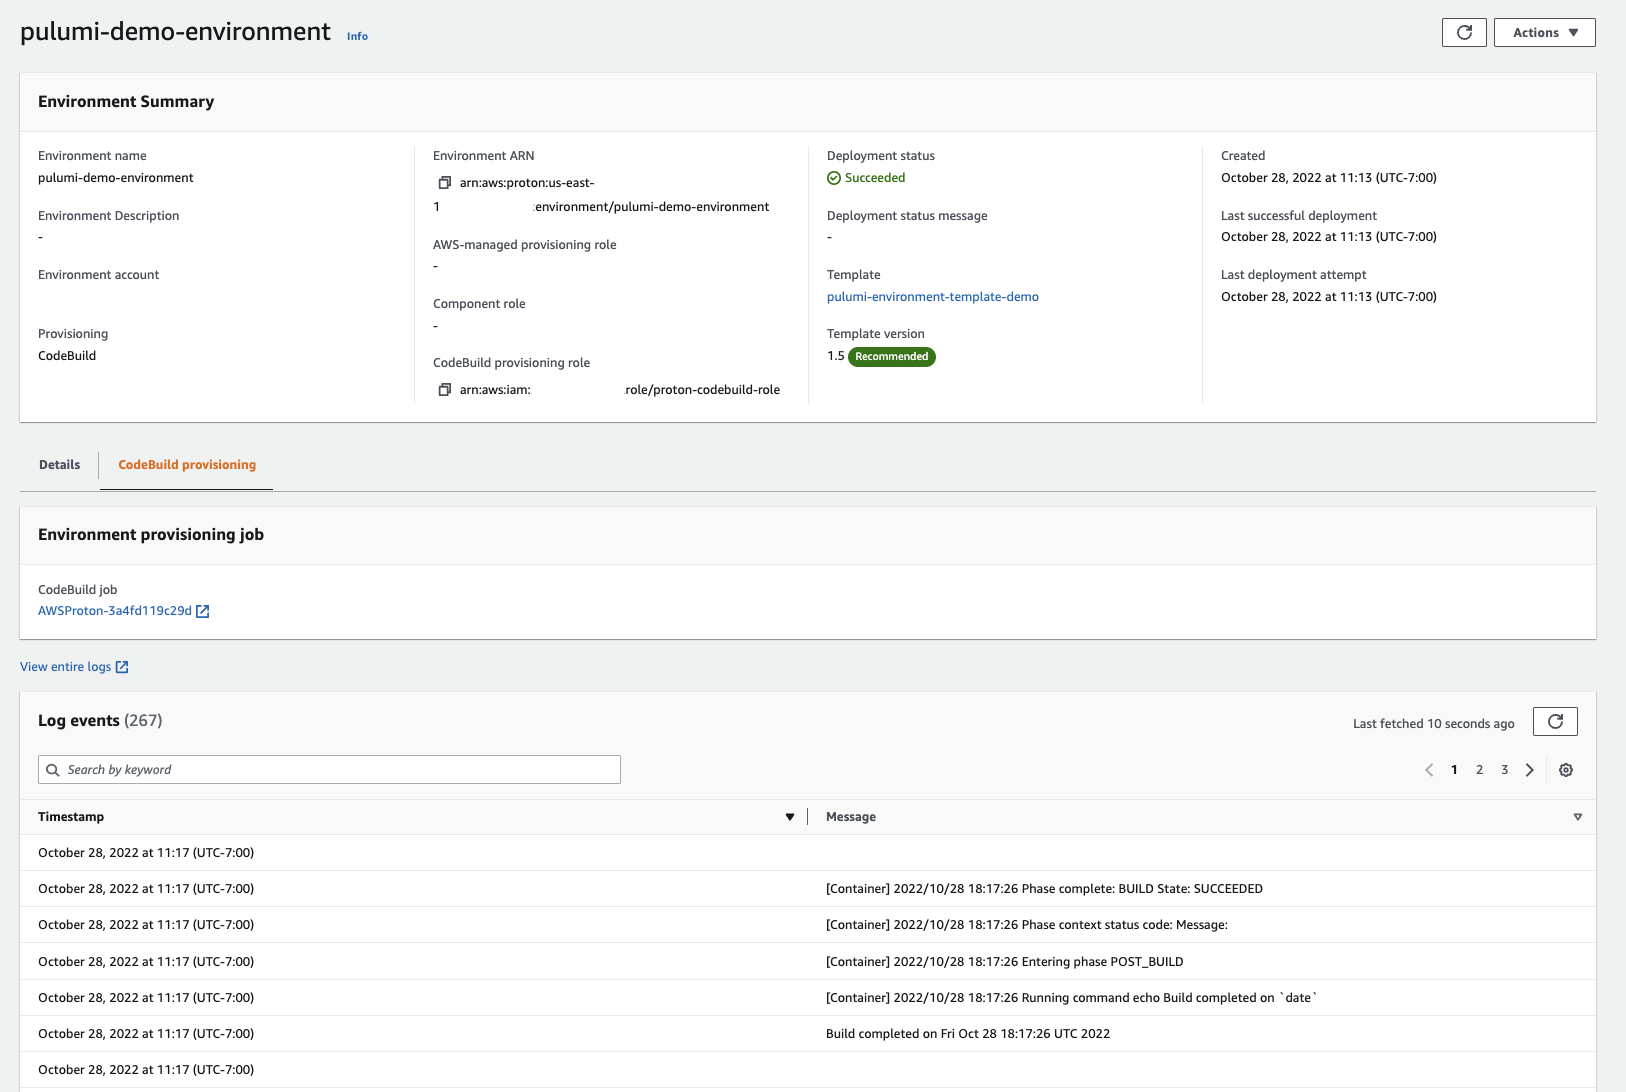This screenshot has height=1092, width=1626.
Task: Click the Environment Summary heading
Action: [126, 102]
